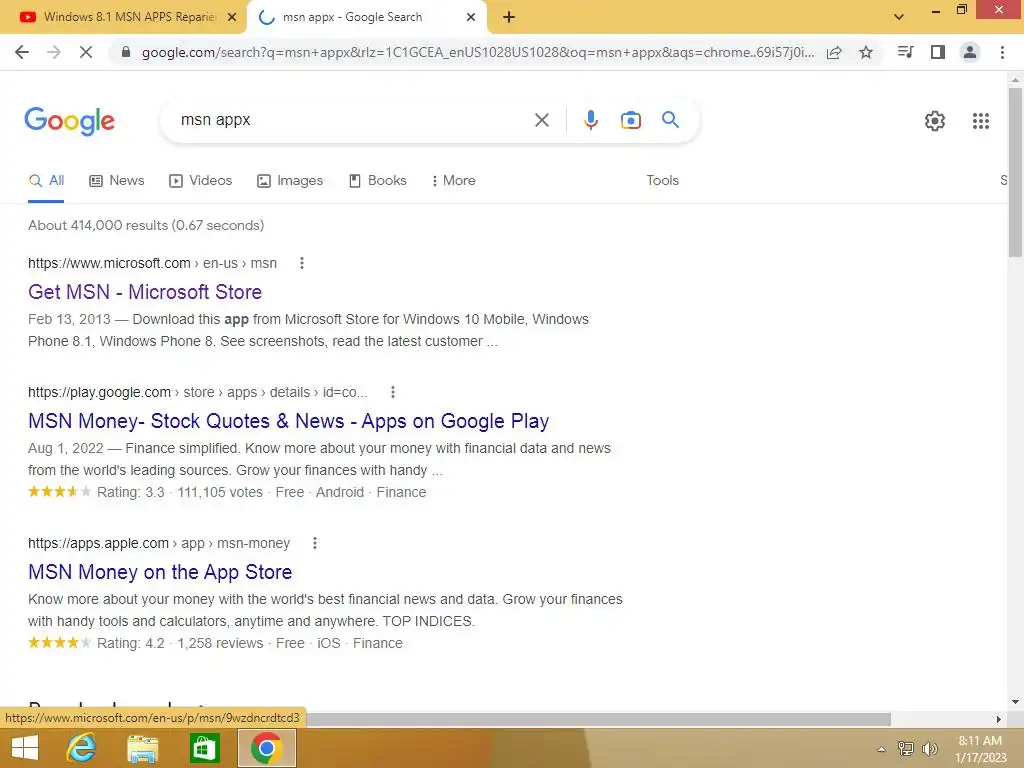
Task: Click the site security lock icon
Action: point(126,52)
